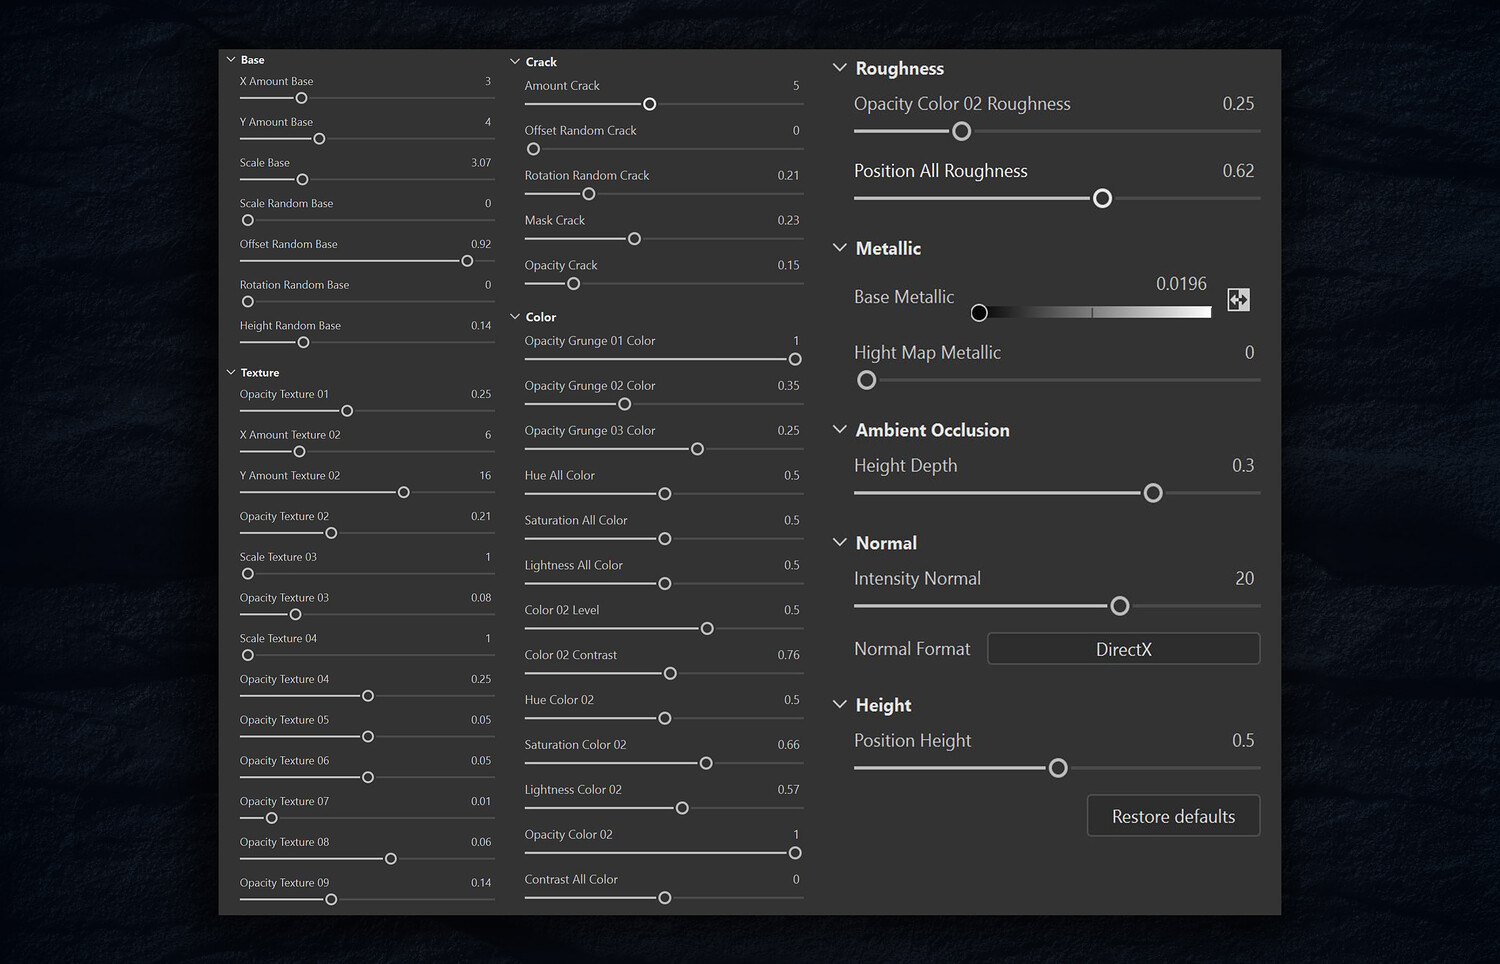The height and width of the screenshot is (964, 1500).
Task: Collapse the Metallic section chevron
Action: [840, 248]
